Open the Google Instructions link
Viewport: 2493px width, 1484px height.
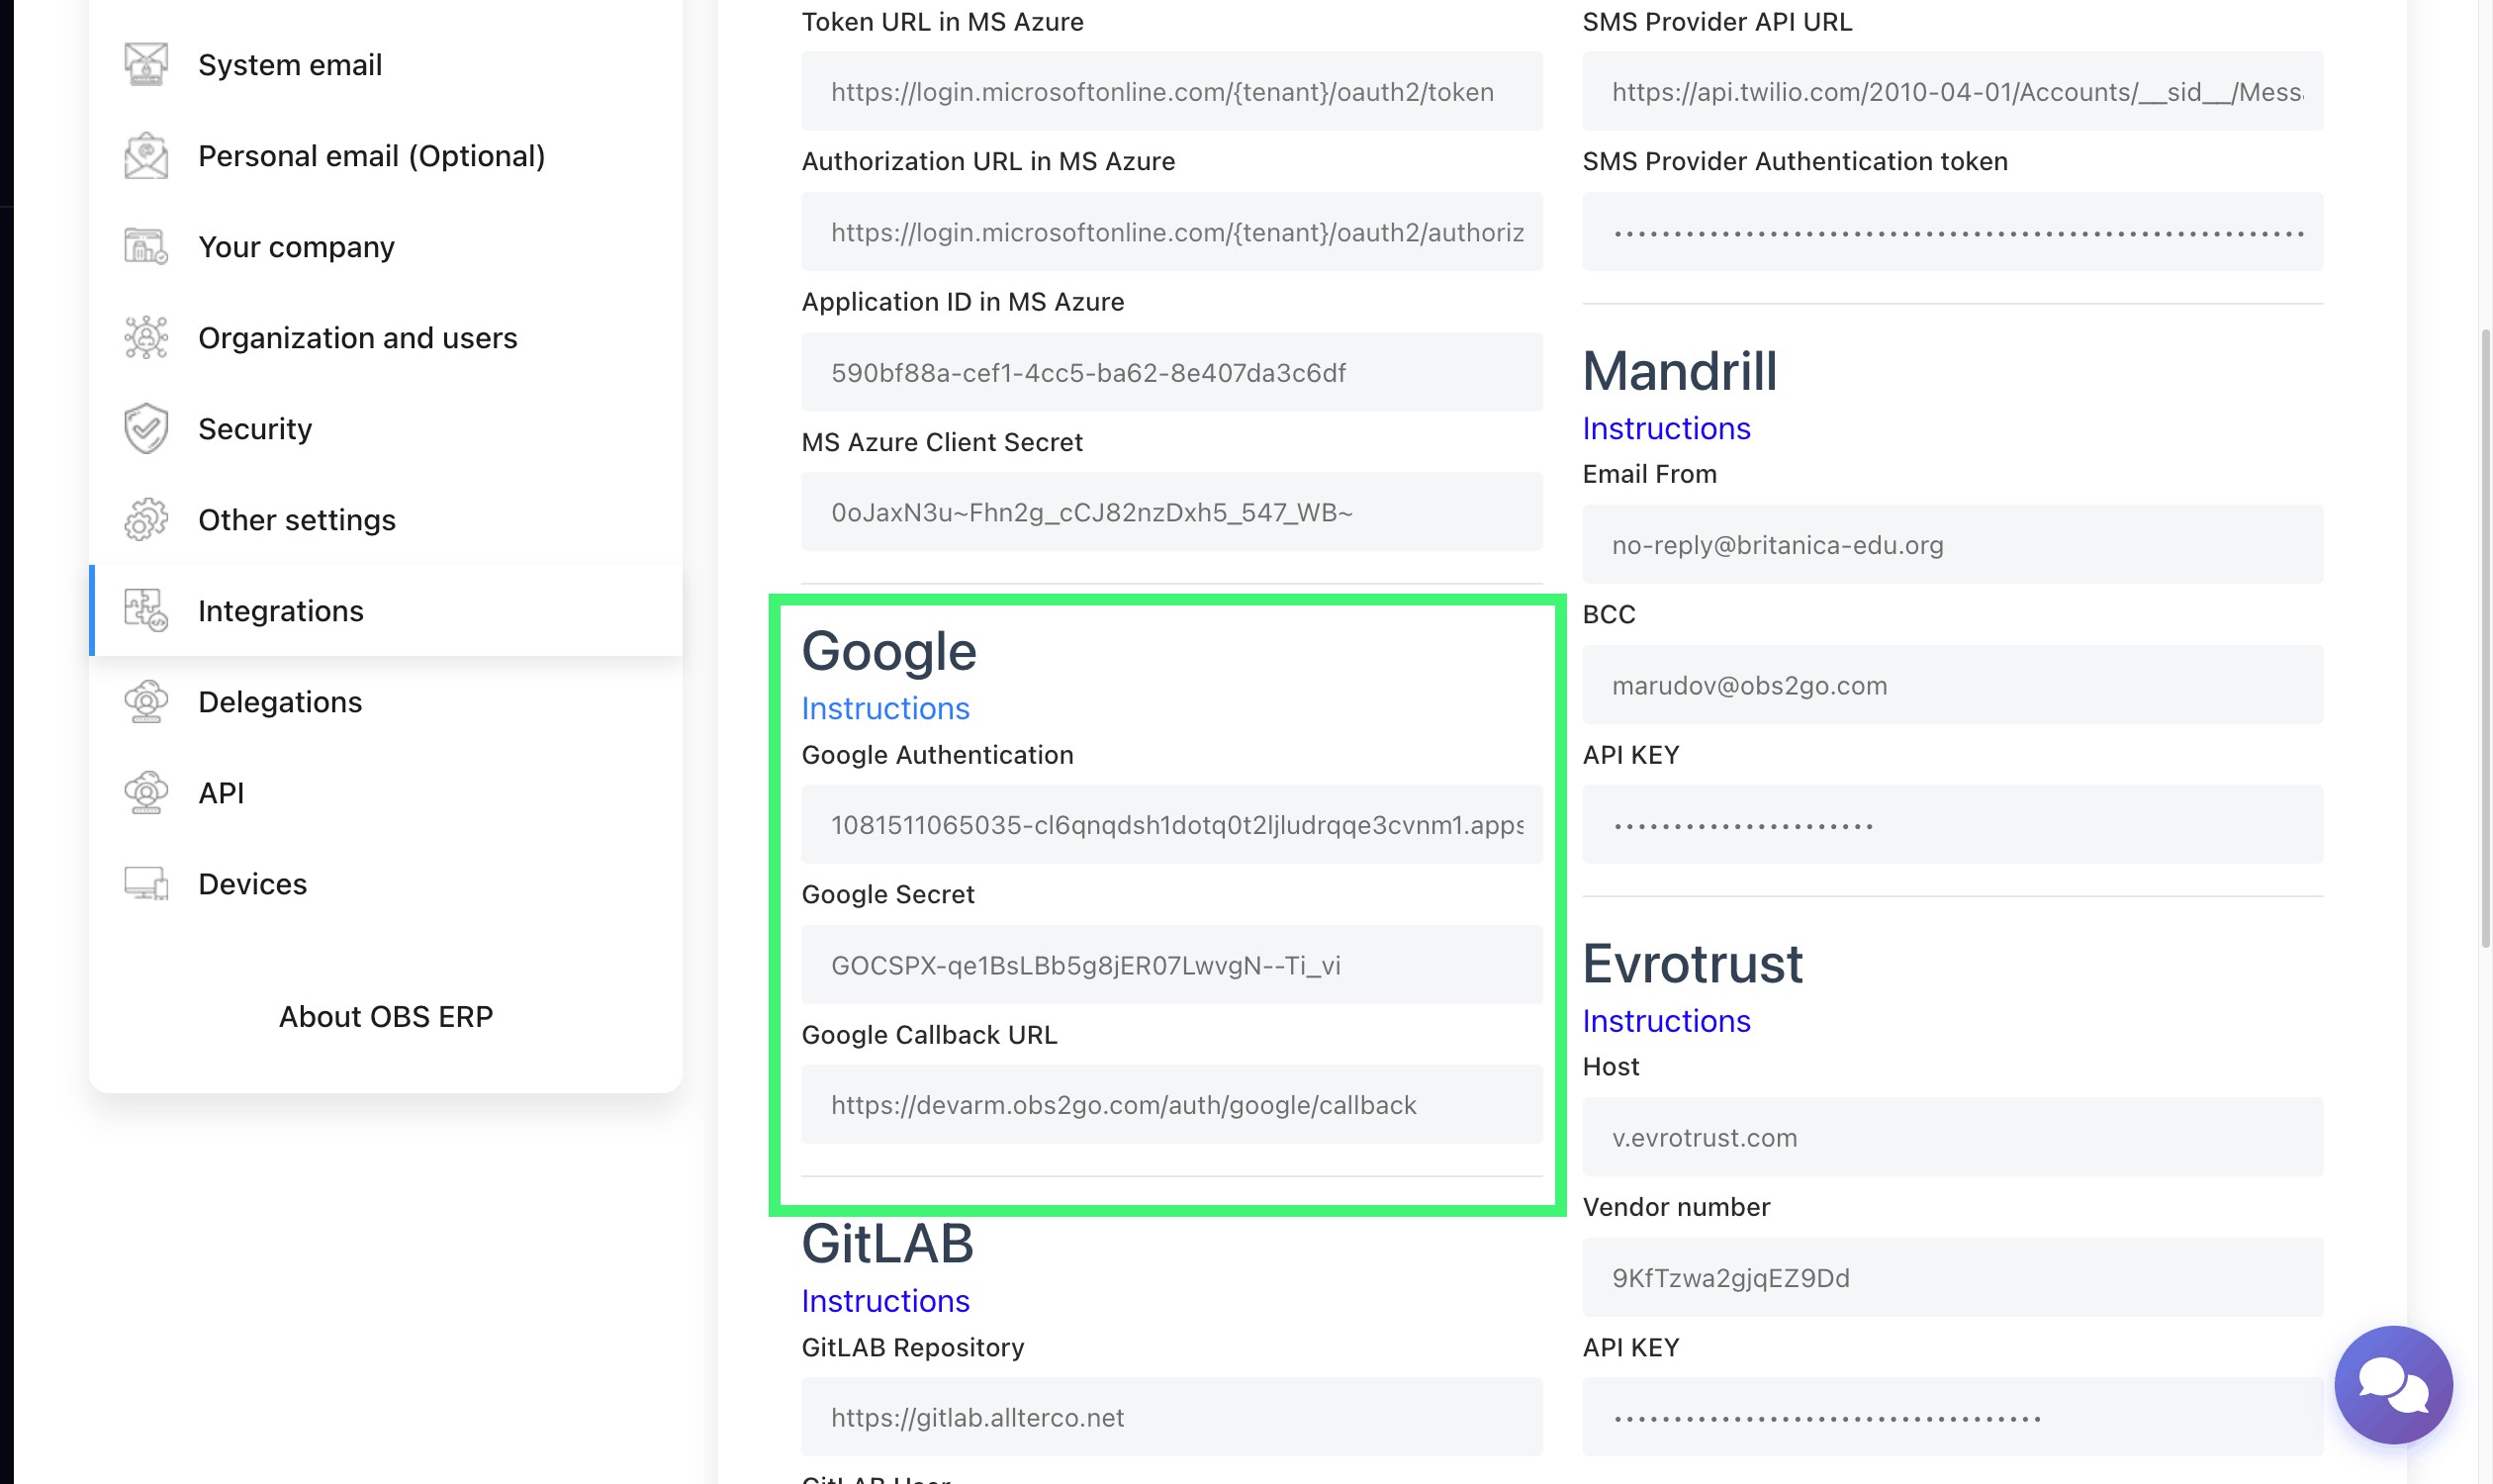click(x=885, y=708)
